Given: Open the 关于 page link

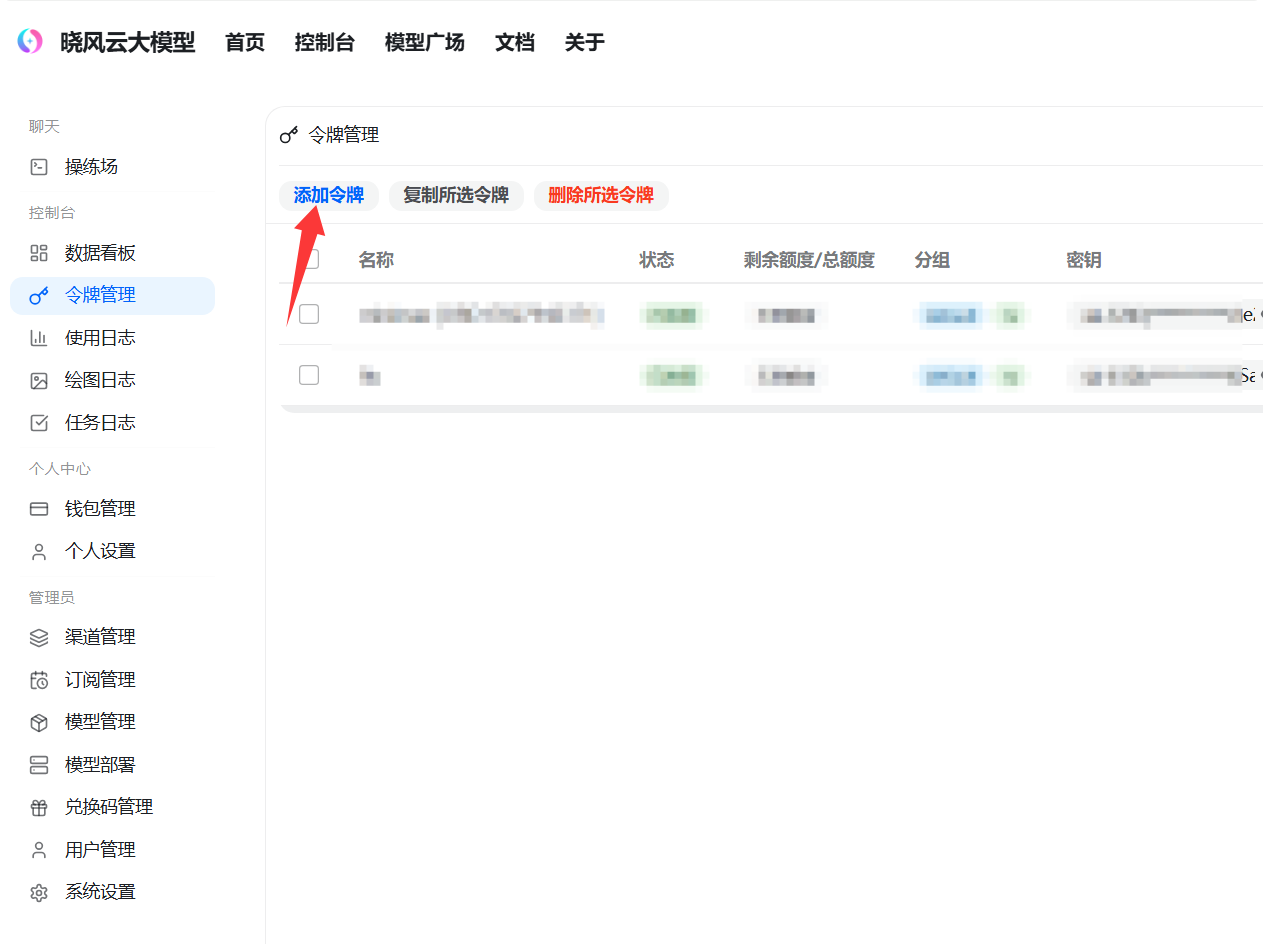Looking at the screenshot, I should pos(585,42).
